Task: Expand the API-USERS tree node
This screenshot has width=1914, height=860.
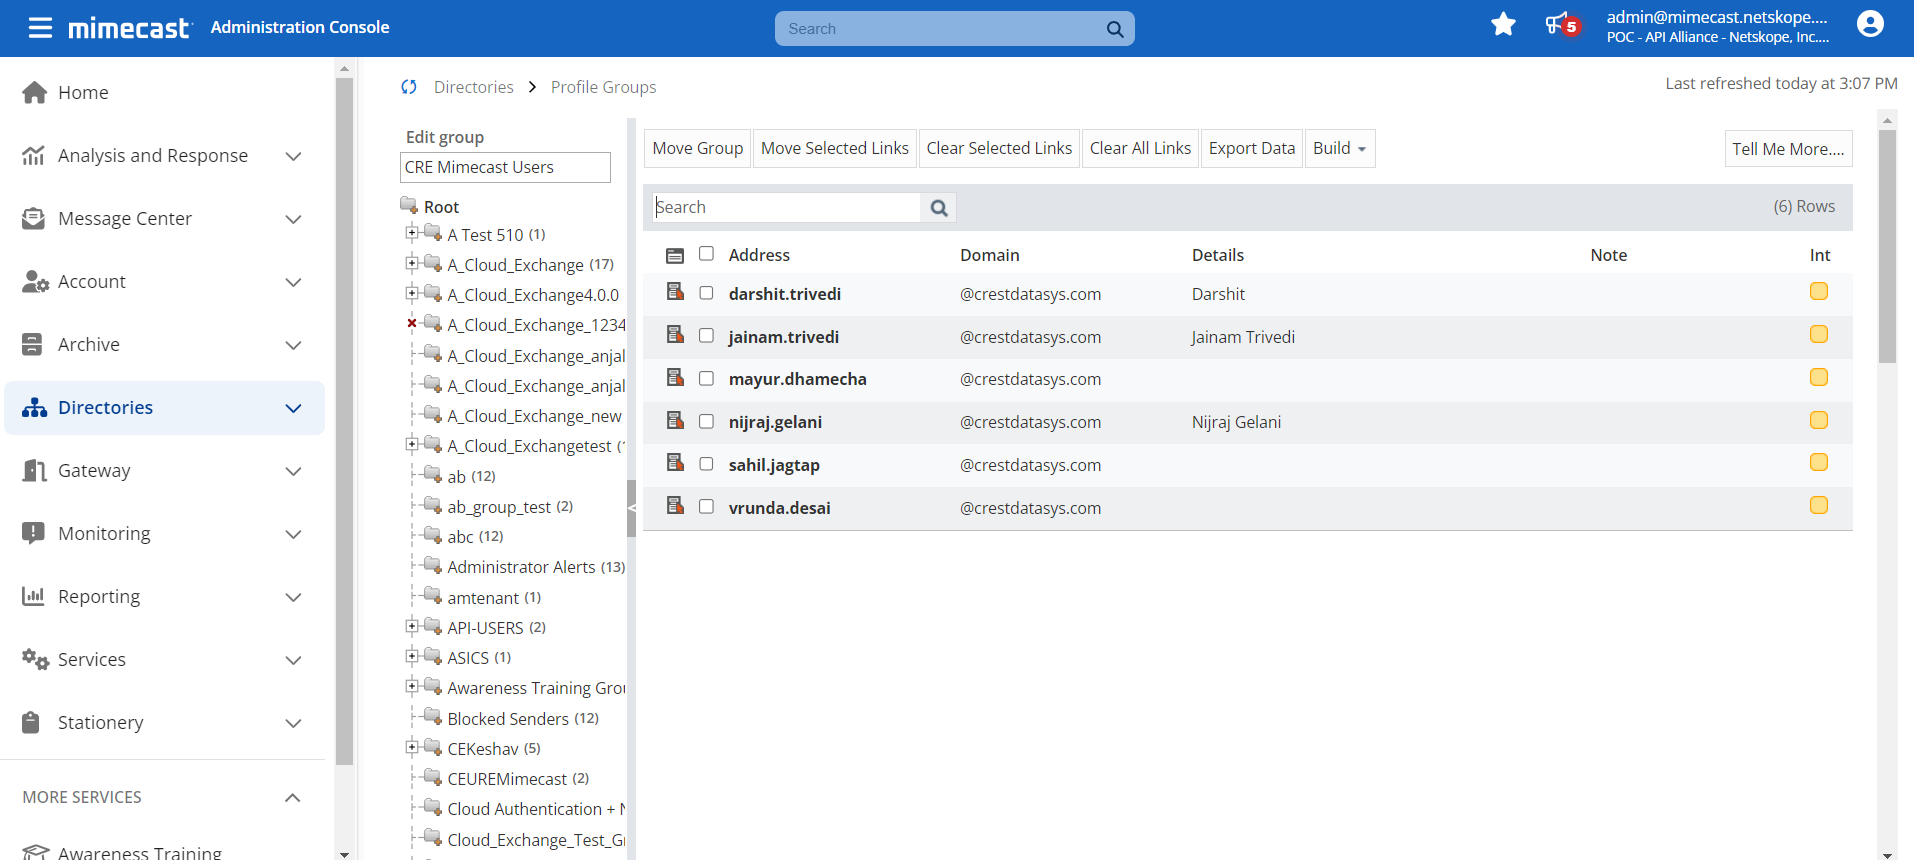Action: tap(412, 626)
